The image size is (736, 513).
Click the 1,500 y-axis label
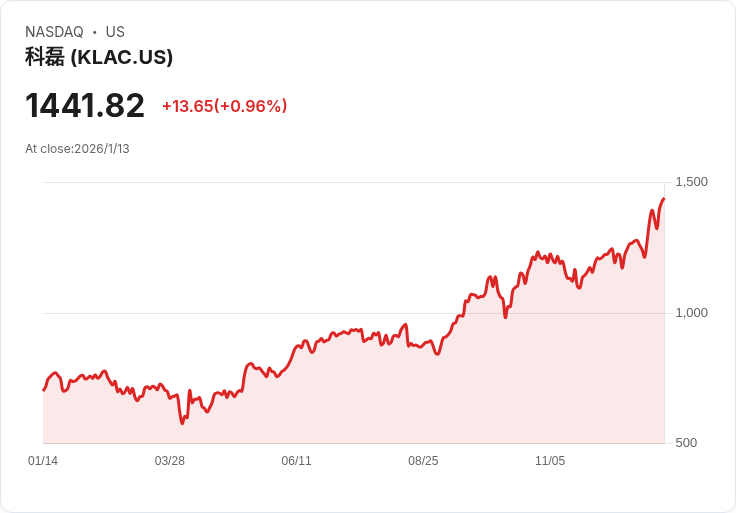pos(691,182)
